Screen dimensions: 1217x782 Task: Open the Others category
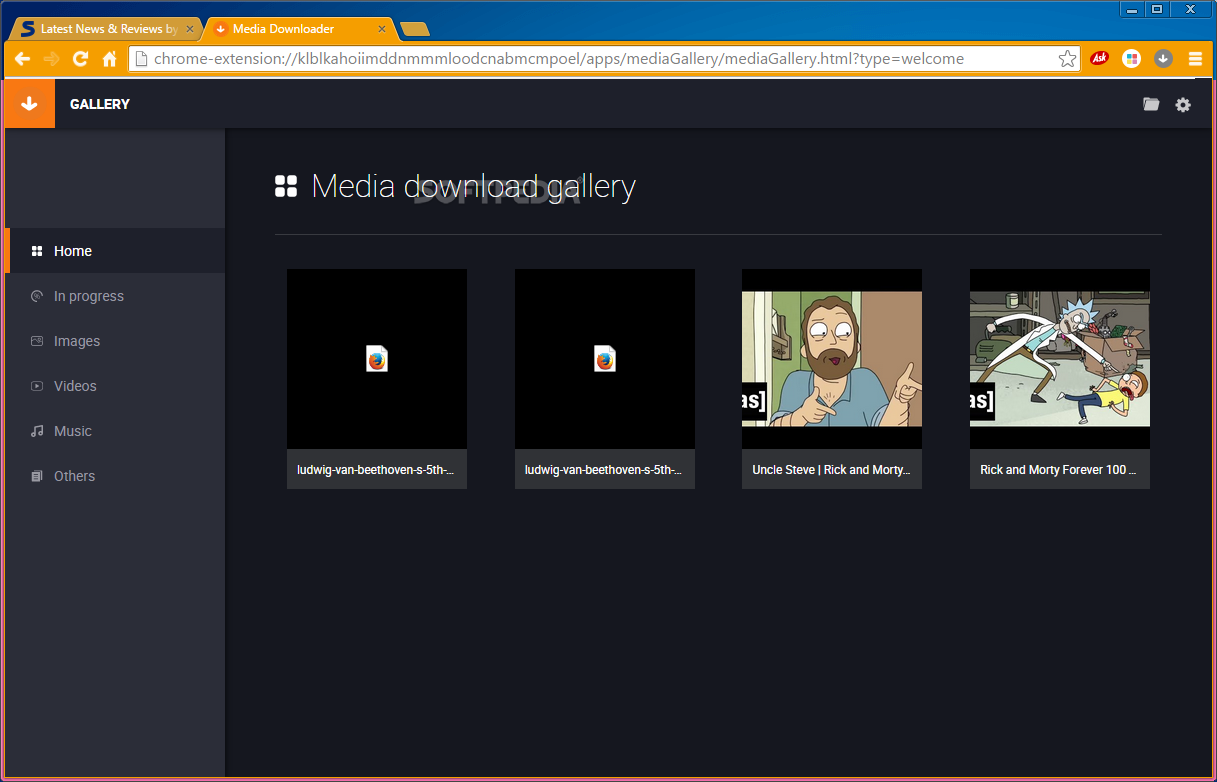click(115, 476)
